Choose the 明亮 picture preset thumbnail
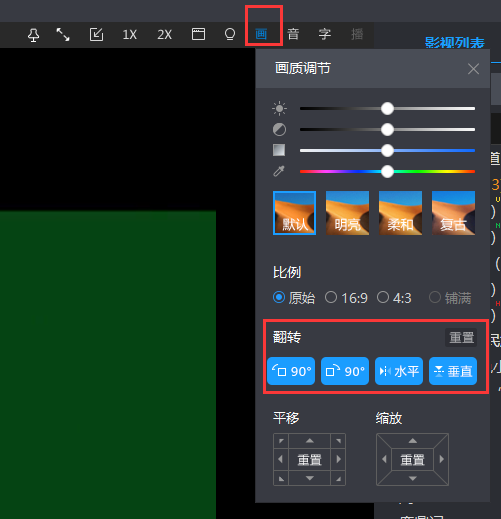Image resolution: width=501 pixels, height=519 pixels. pos(347,213)
